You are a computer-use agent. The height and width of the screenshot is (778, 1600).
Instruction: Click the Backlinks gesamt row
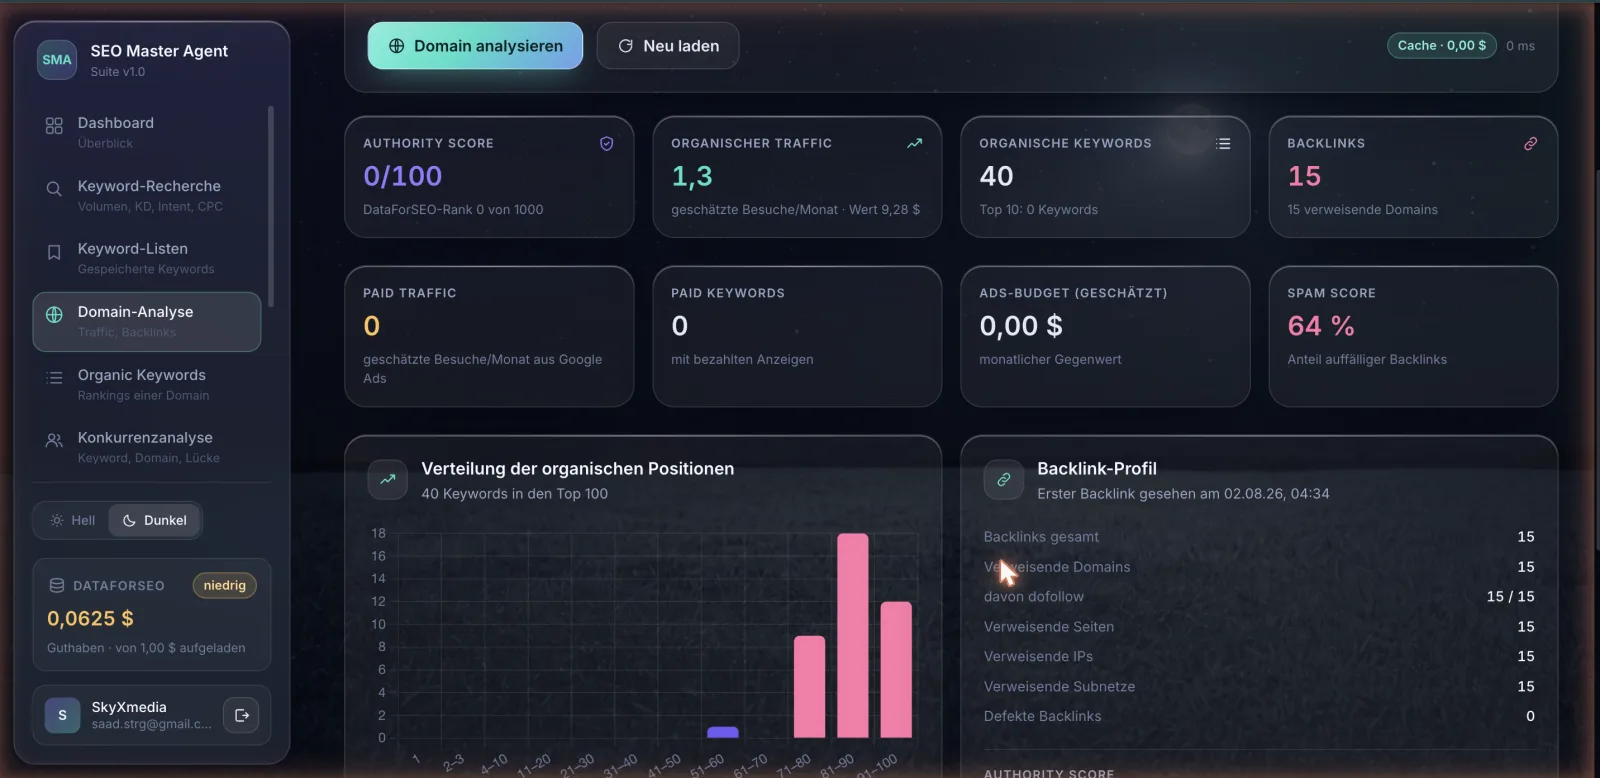coord(1259,537)
